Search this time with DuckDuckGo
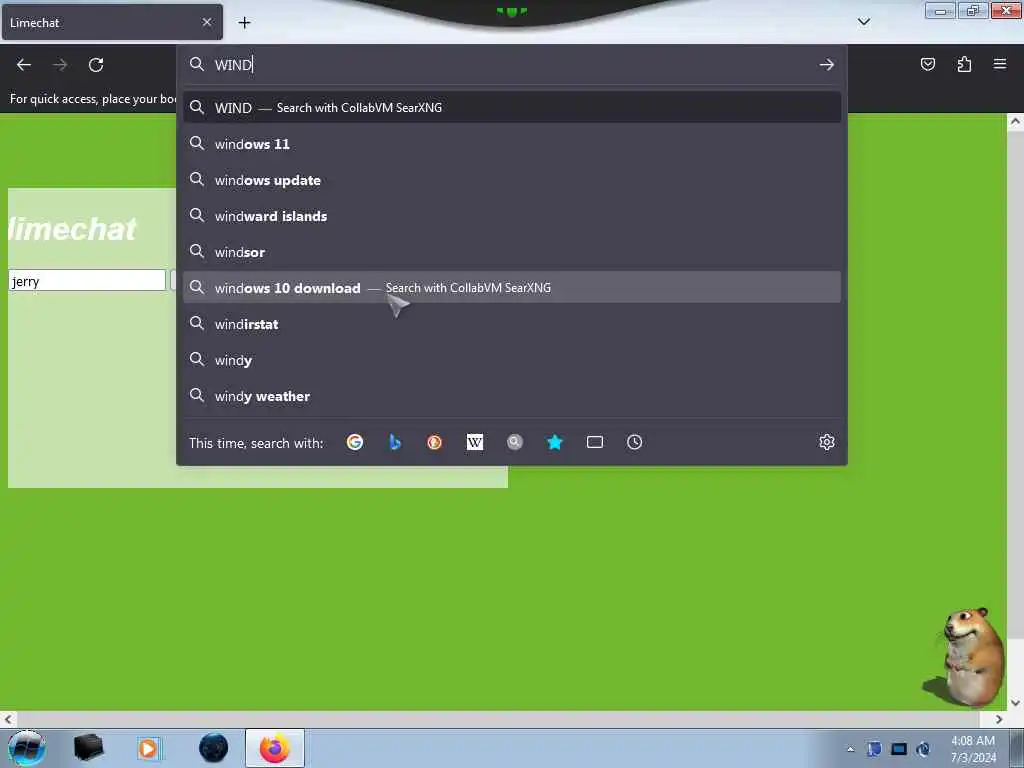Image resolution: width=1024 pixels, height=768 pixels. point(434,442)
